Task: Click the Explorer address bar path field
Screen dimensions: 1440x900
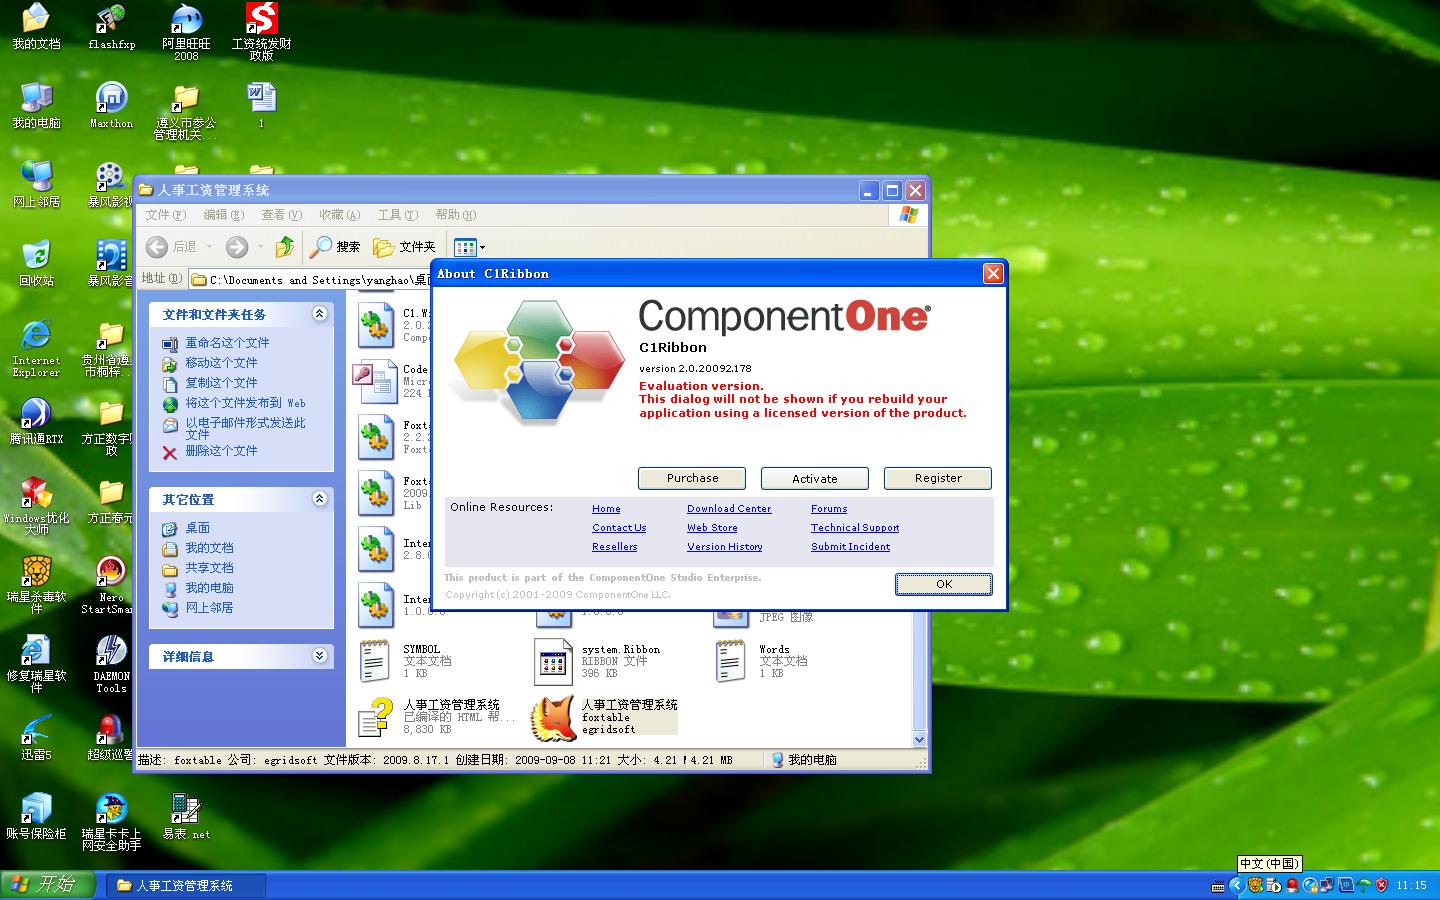Action: (x=310, y=280)
